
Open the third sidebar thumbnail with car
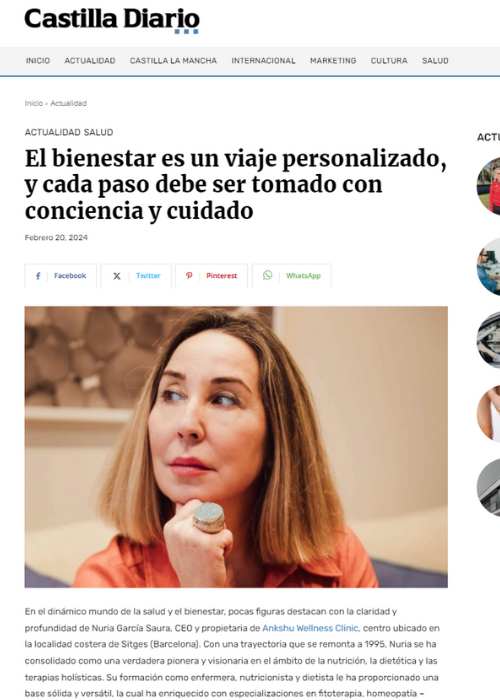[488, 340]
